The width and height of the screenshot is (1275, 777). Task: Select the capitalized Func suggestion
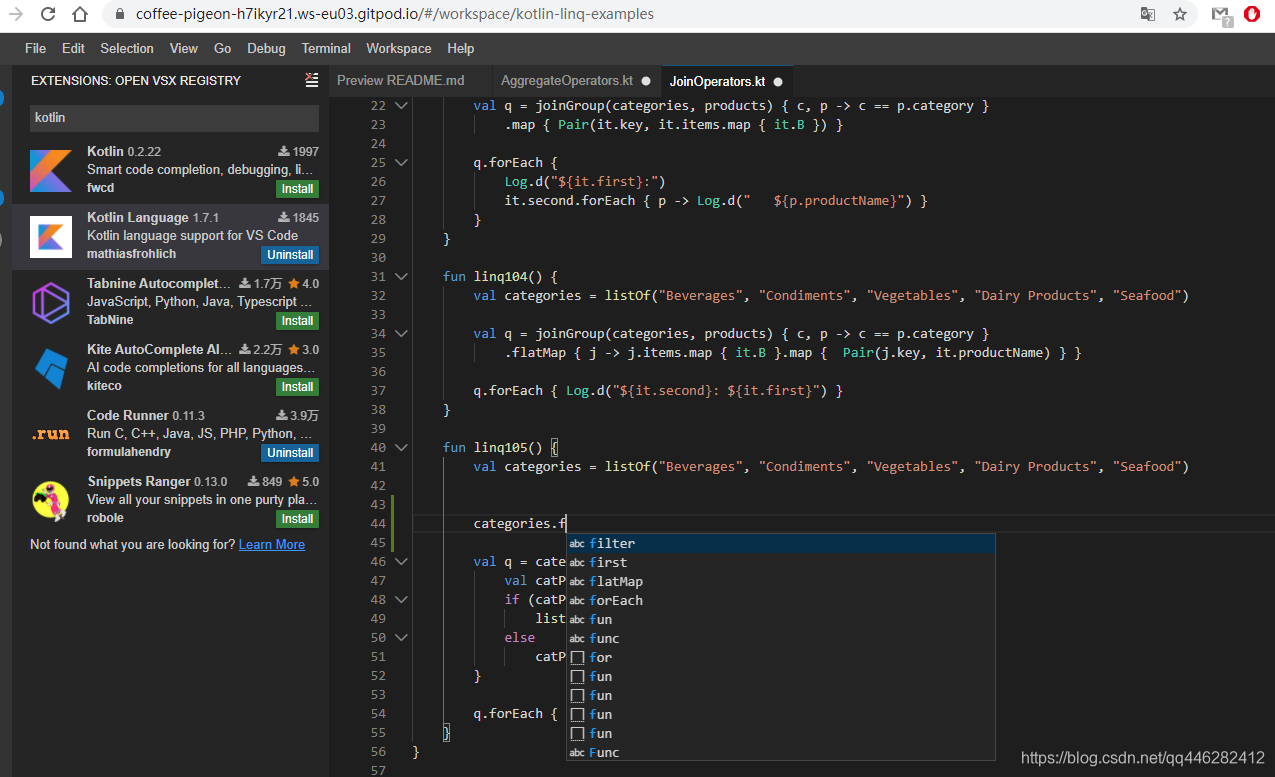[781, 752]
